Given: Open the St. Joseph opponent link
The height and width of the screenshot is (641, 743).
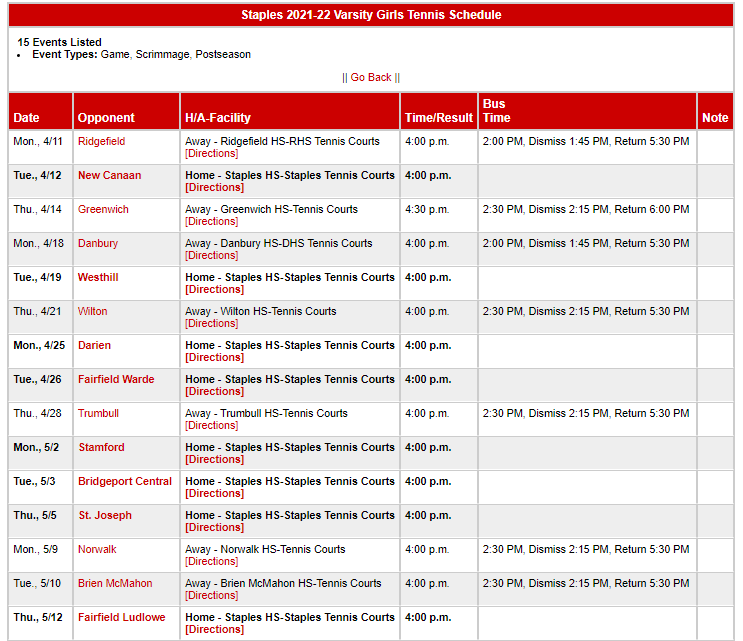Looking at the screenshot, I should tap(105, 516).
